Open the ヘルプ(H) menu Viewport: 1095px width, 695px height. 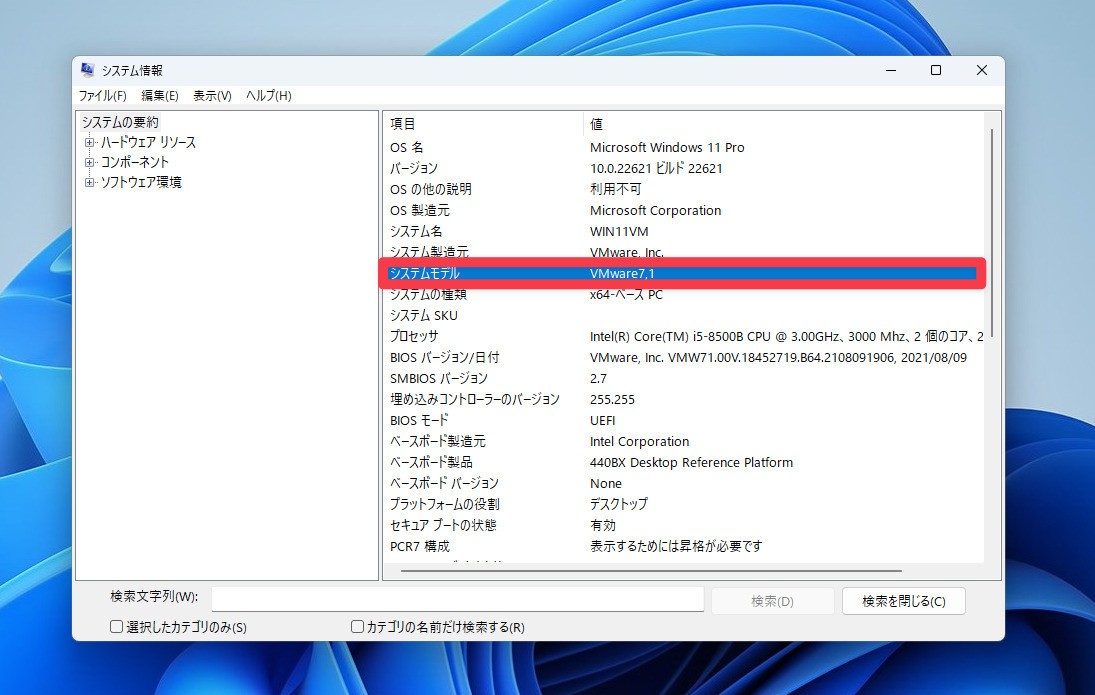(269, 96)
